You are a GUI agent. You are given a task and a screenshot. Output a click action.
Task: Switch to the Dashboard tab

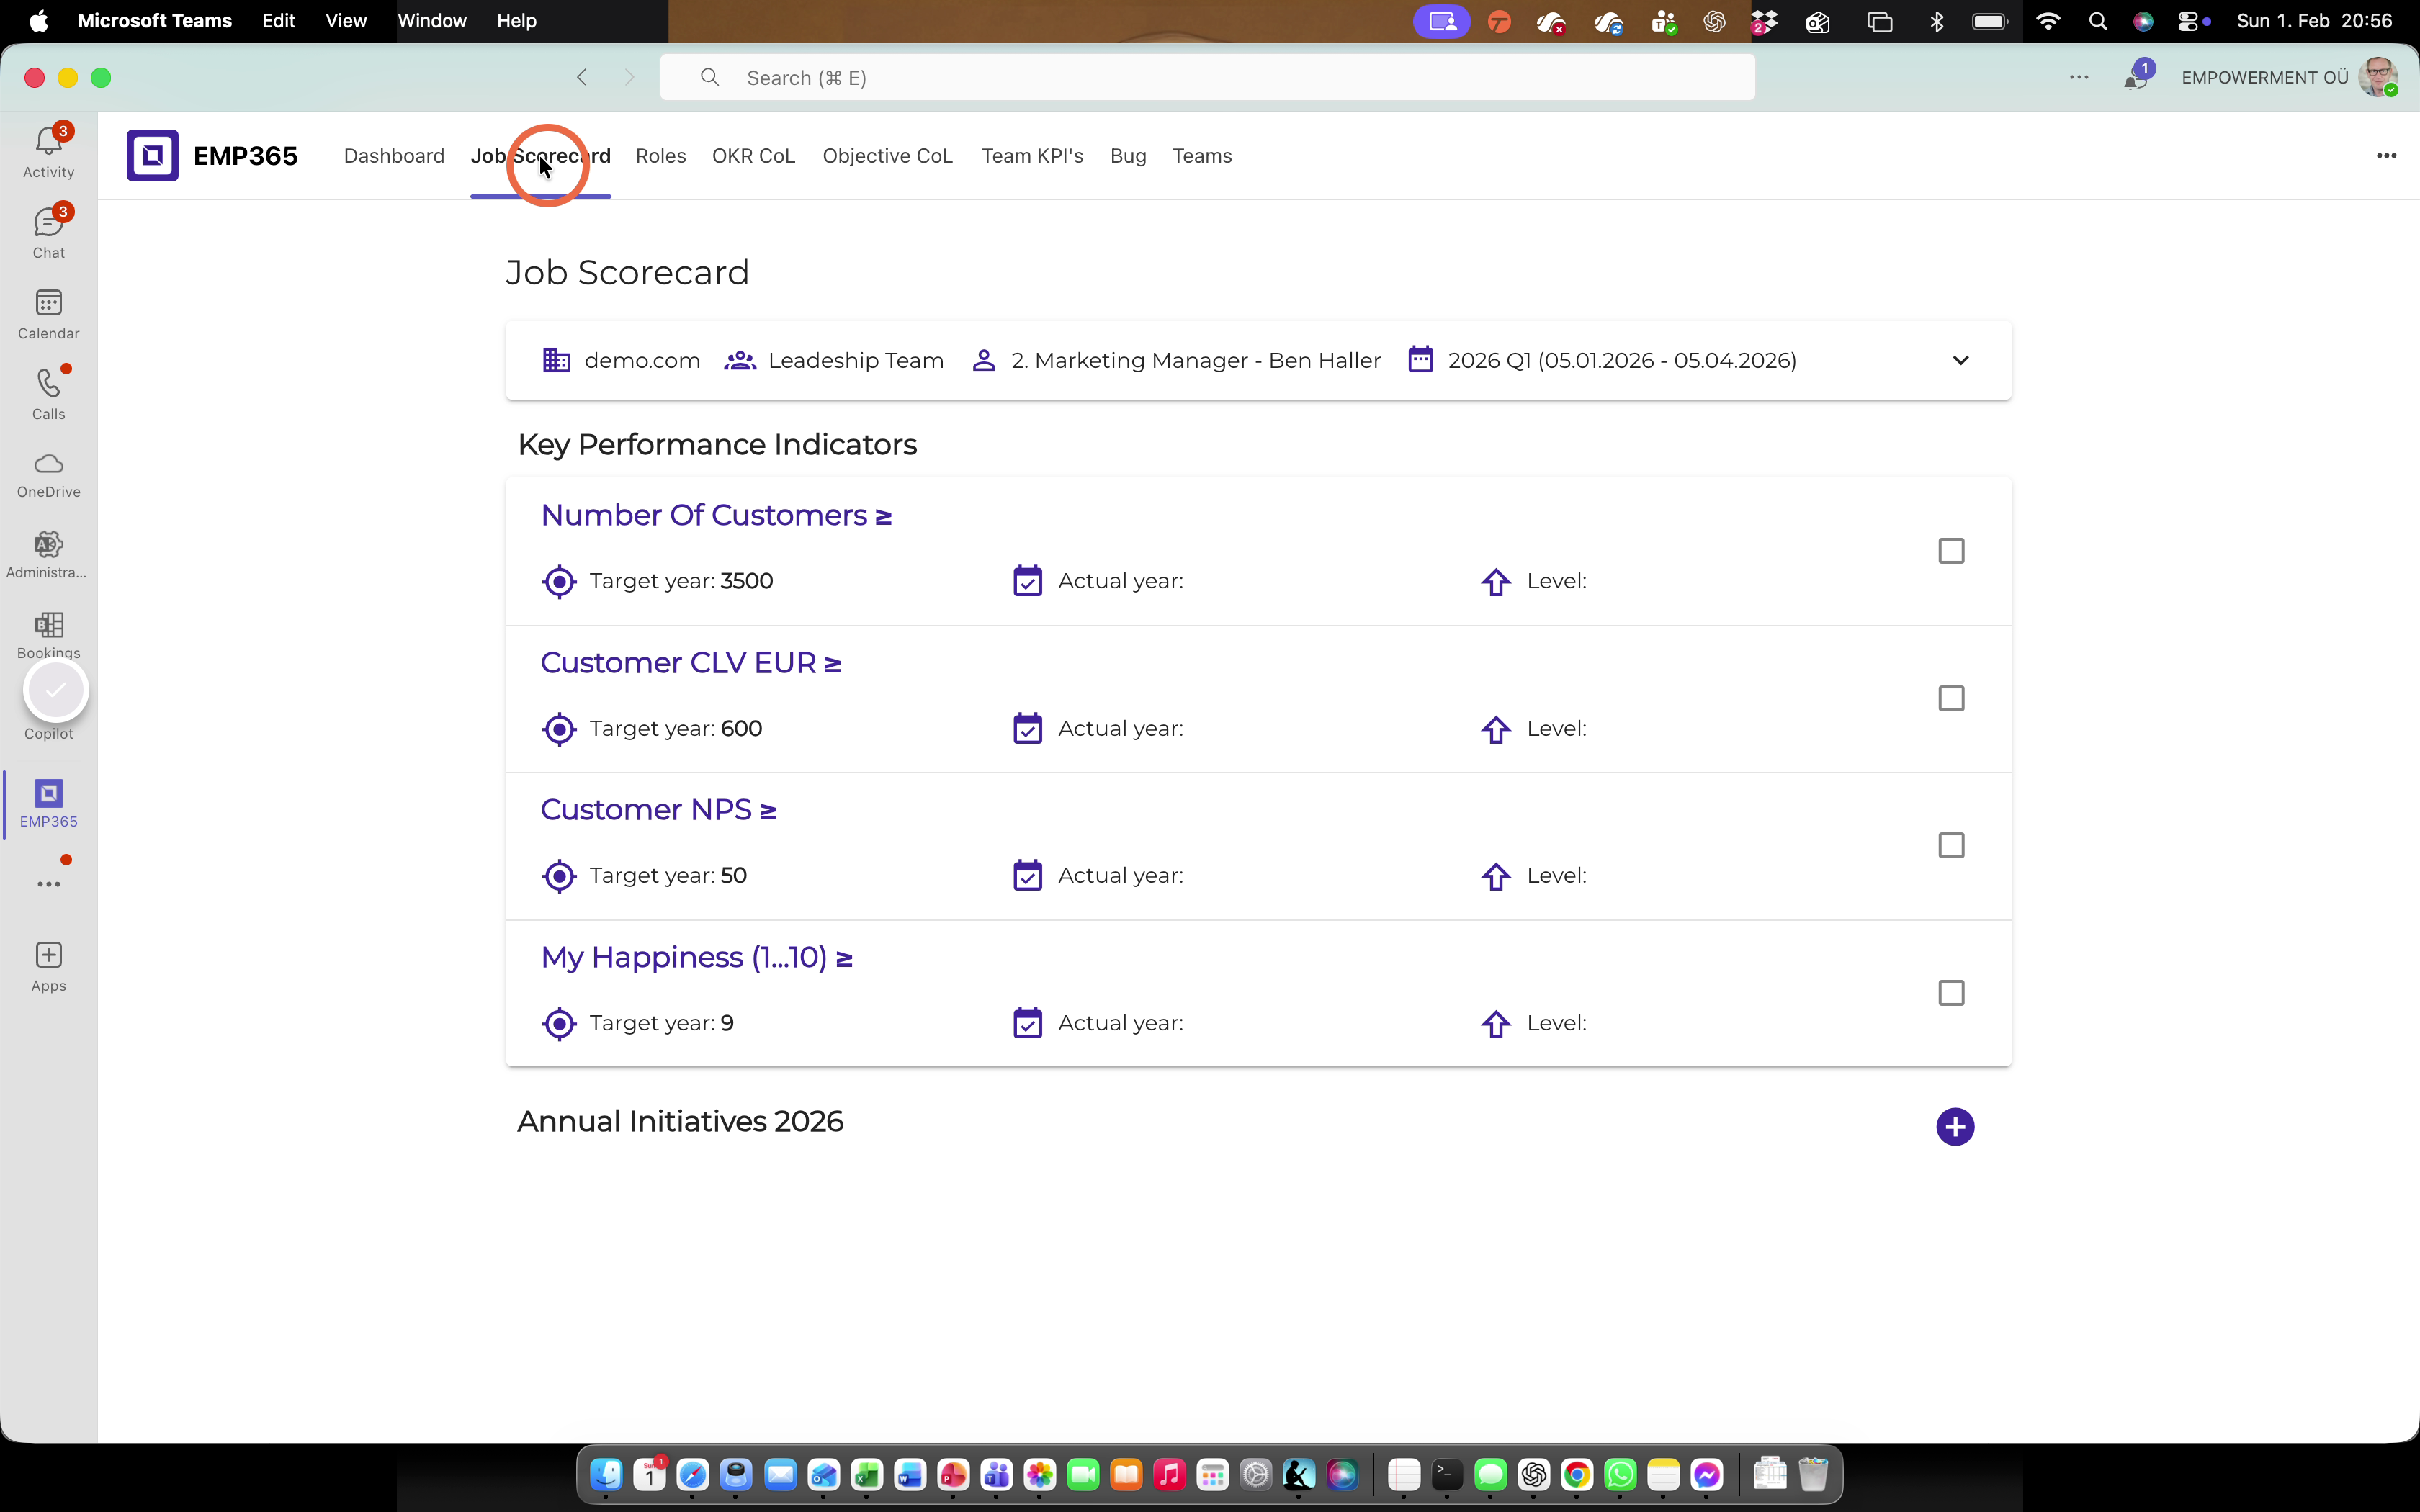[x=394, y=156]
